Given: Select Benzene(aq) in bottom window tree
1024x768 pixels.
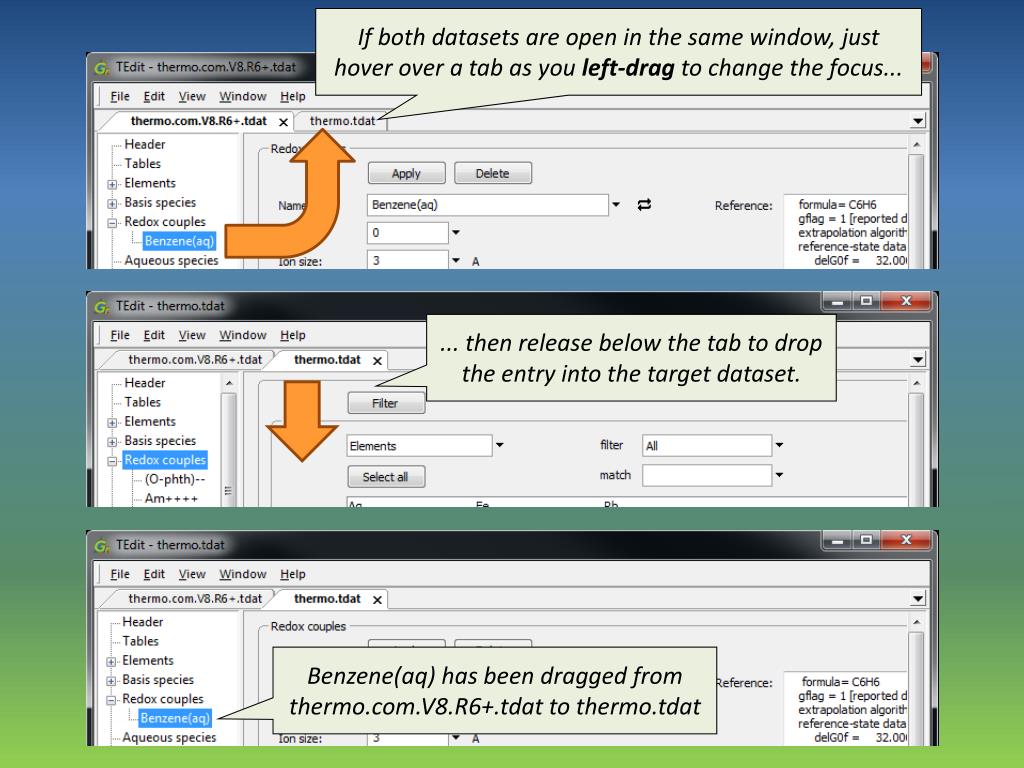Looking at the screenshot, I should click(x=175, y=718).
